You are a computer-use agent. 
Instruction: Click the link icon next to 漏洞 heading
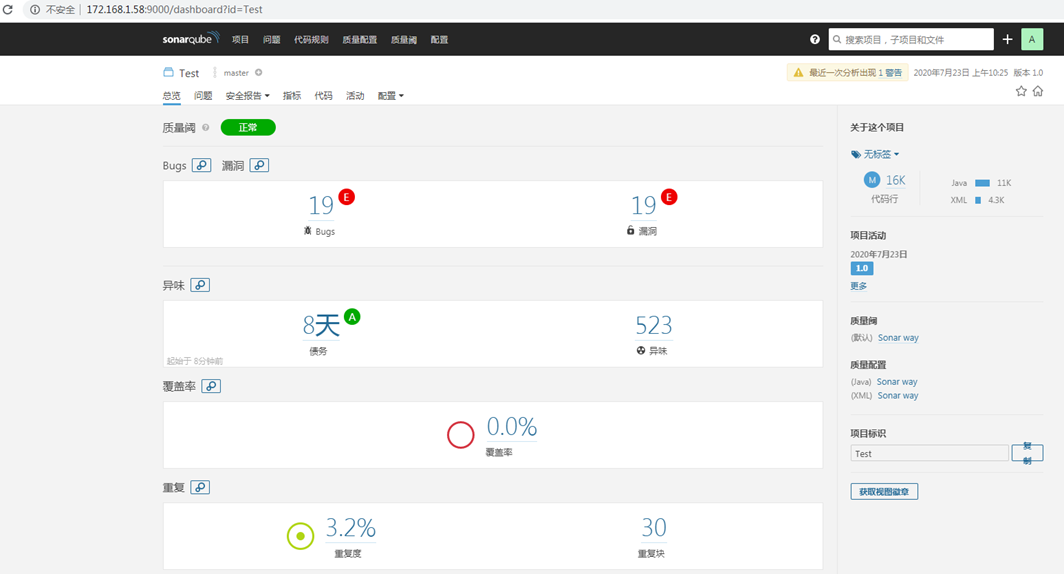click(259, 165)
